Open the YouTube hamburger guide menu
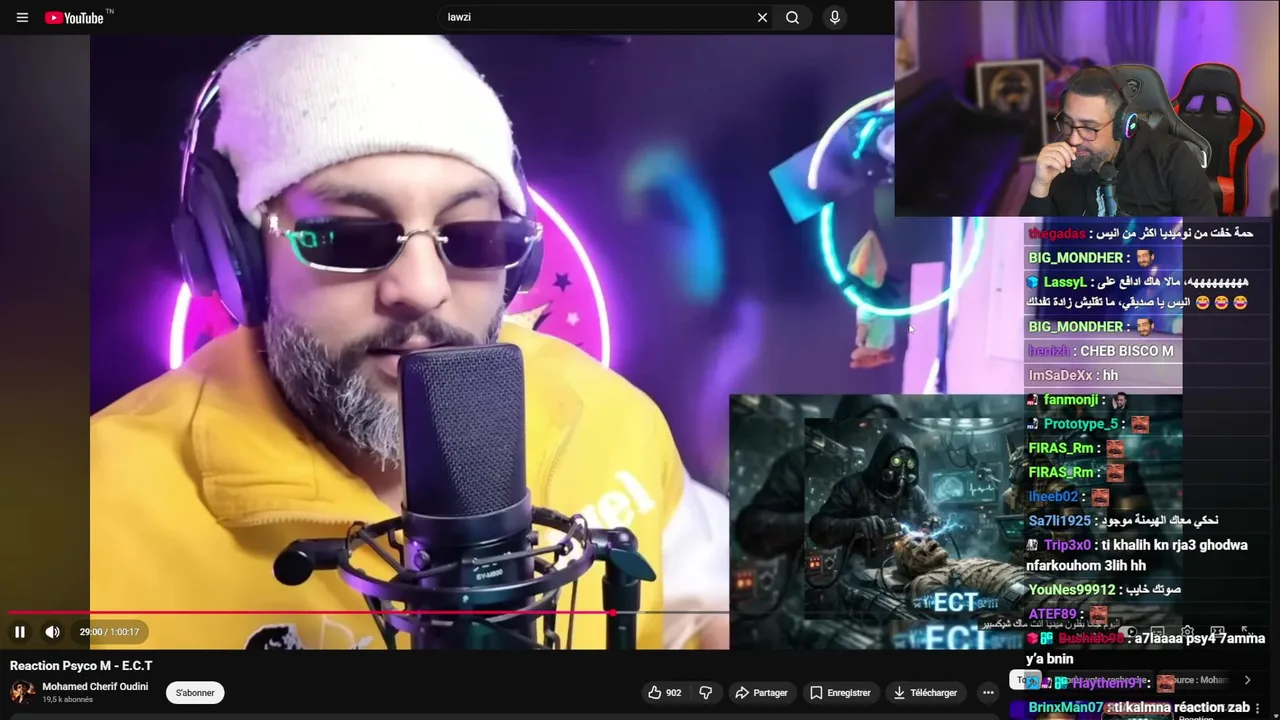The height and width of the screenshot is (720, 1280). coord(22,17)
